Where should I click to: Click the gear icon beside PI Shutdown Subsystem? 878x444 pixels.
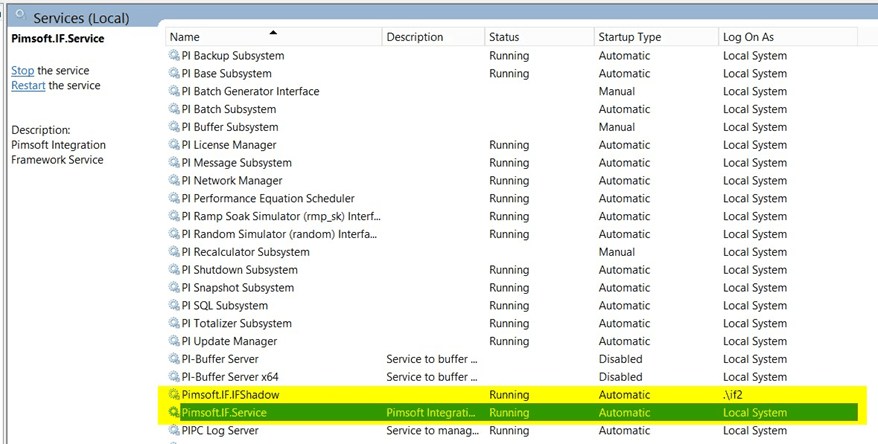[174, 270]
